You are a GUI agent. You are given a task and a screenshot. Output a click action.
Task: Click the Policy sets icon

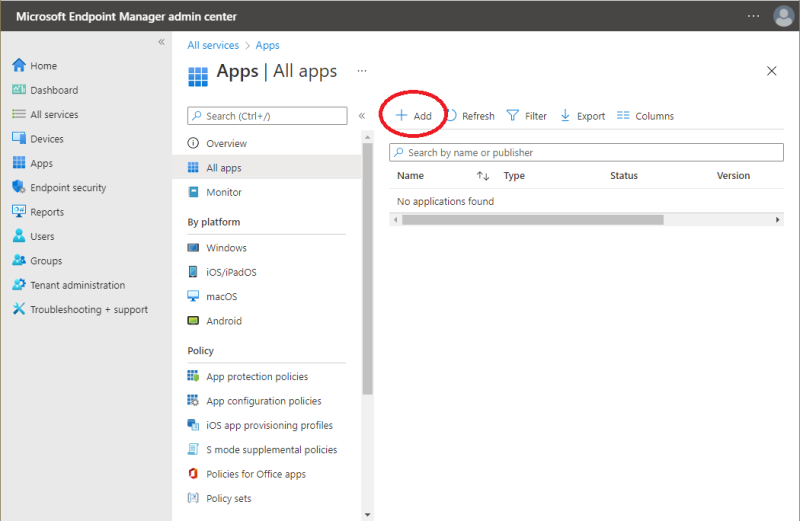[x=193, y=498]
